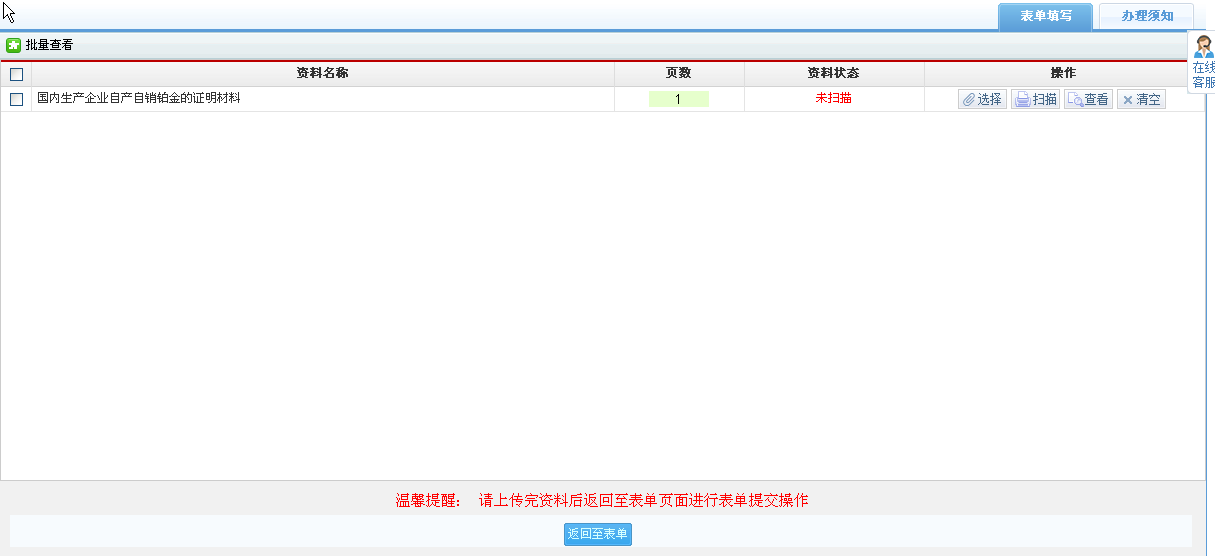Select the 国内生产企业自产自销铂金的证明材料 row name
The image size is (1215, 556).
pos(139,98)
